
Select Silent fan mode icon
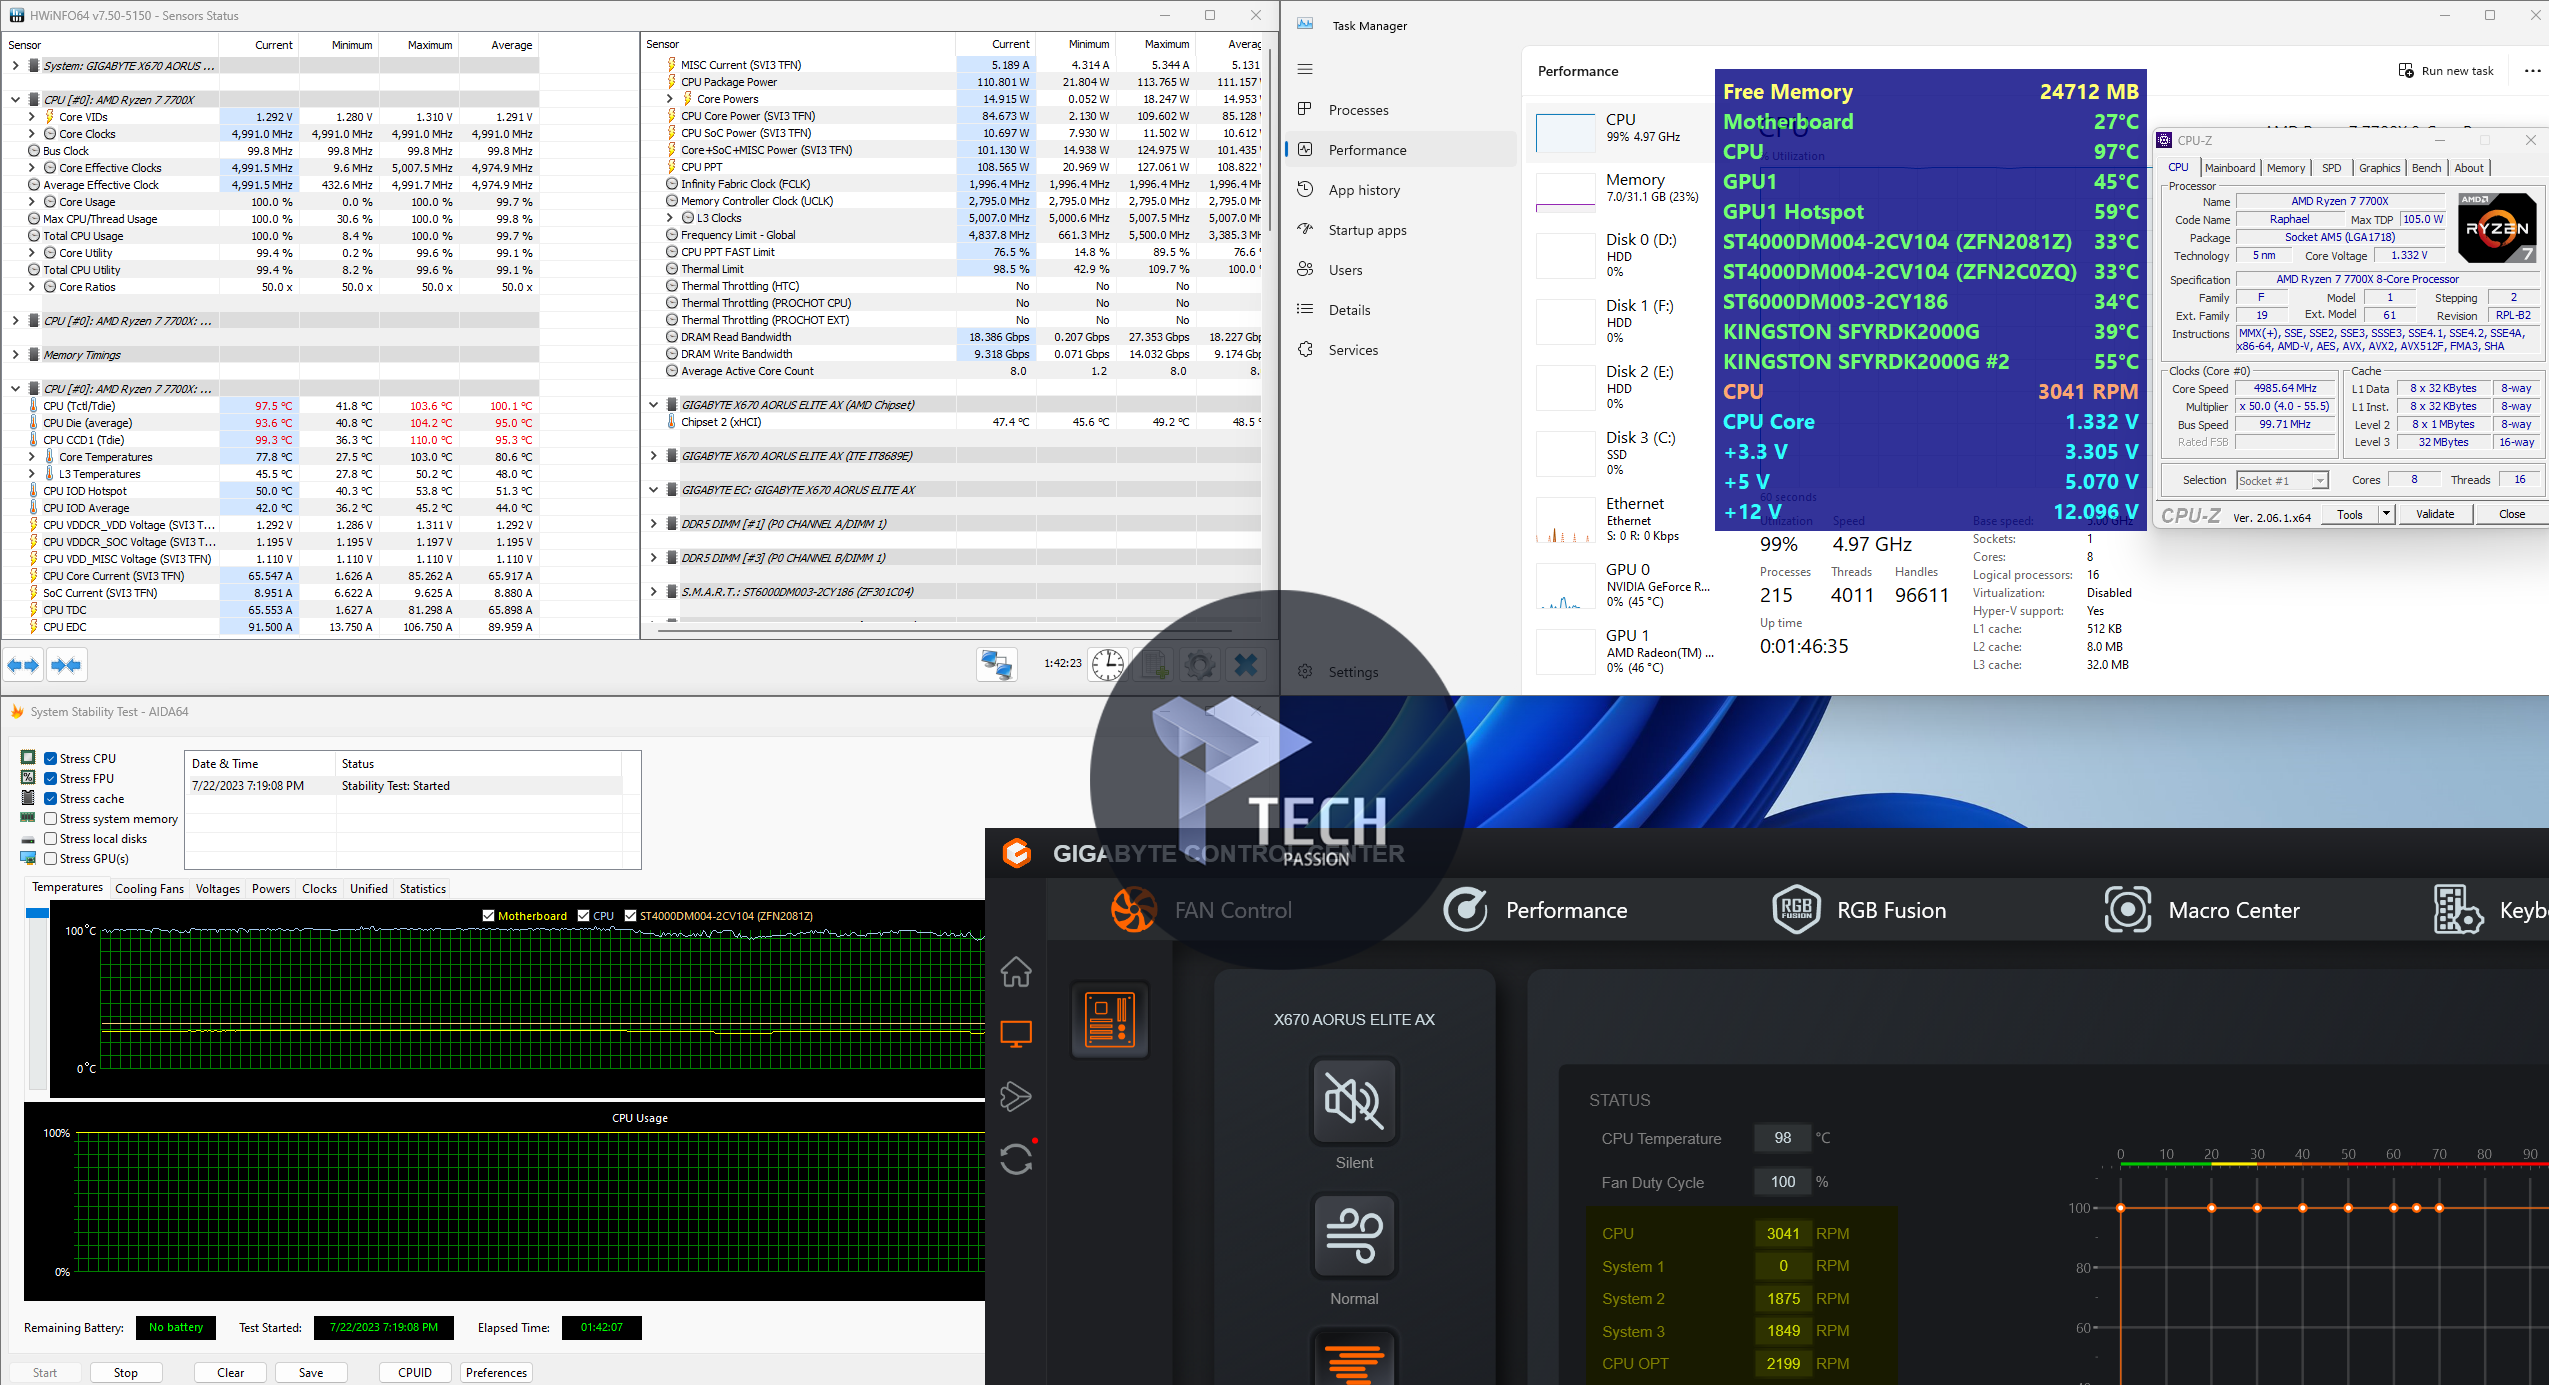[x=1354, y=1101]
